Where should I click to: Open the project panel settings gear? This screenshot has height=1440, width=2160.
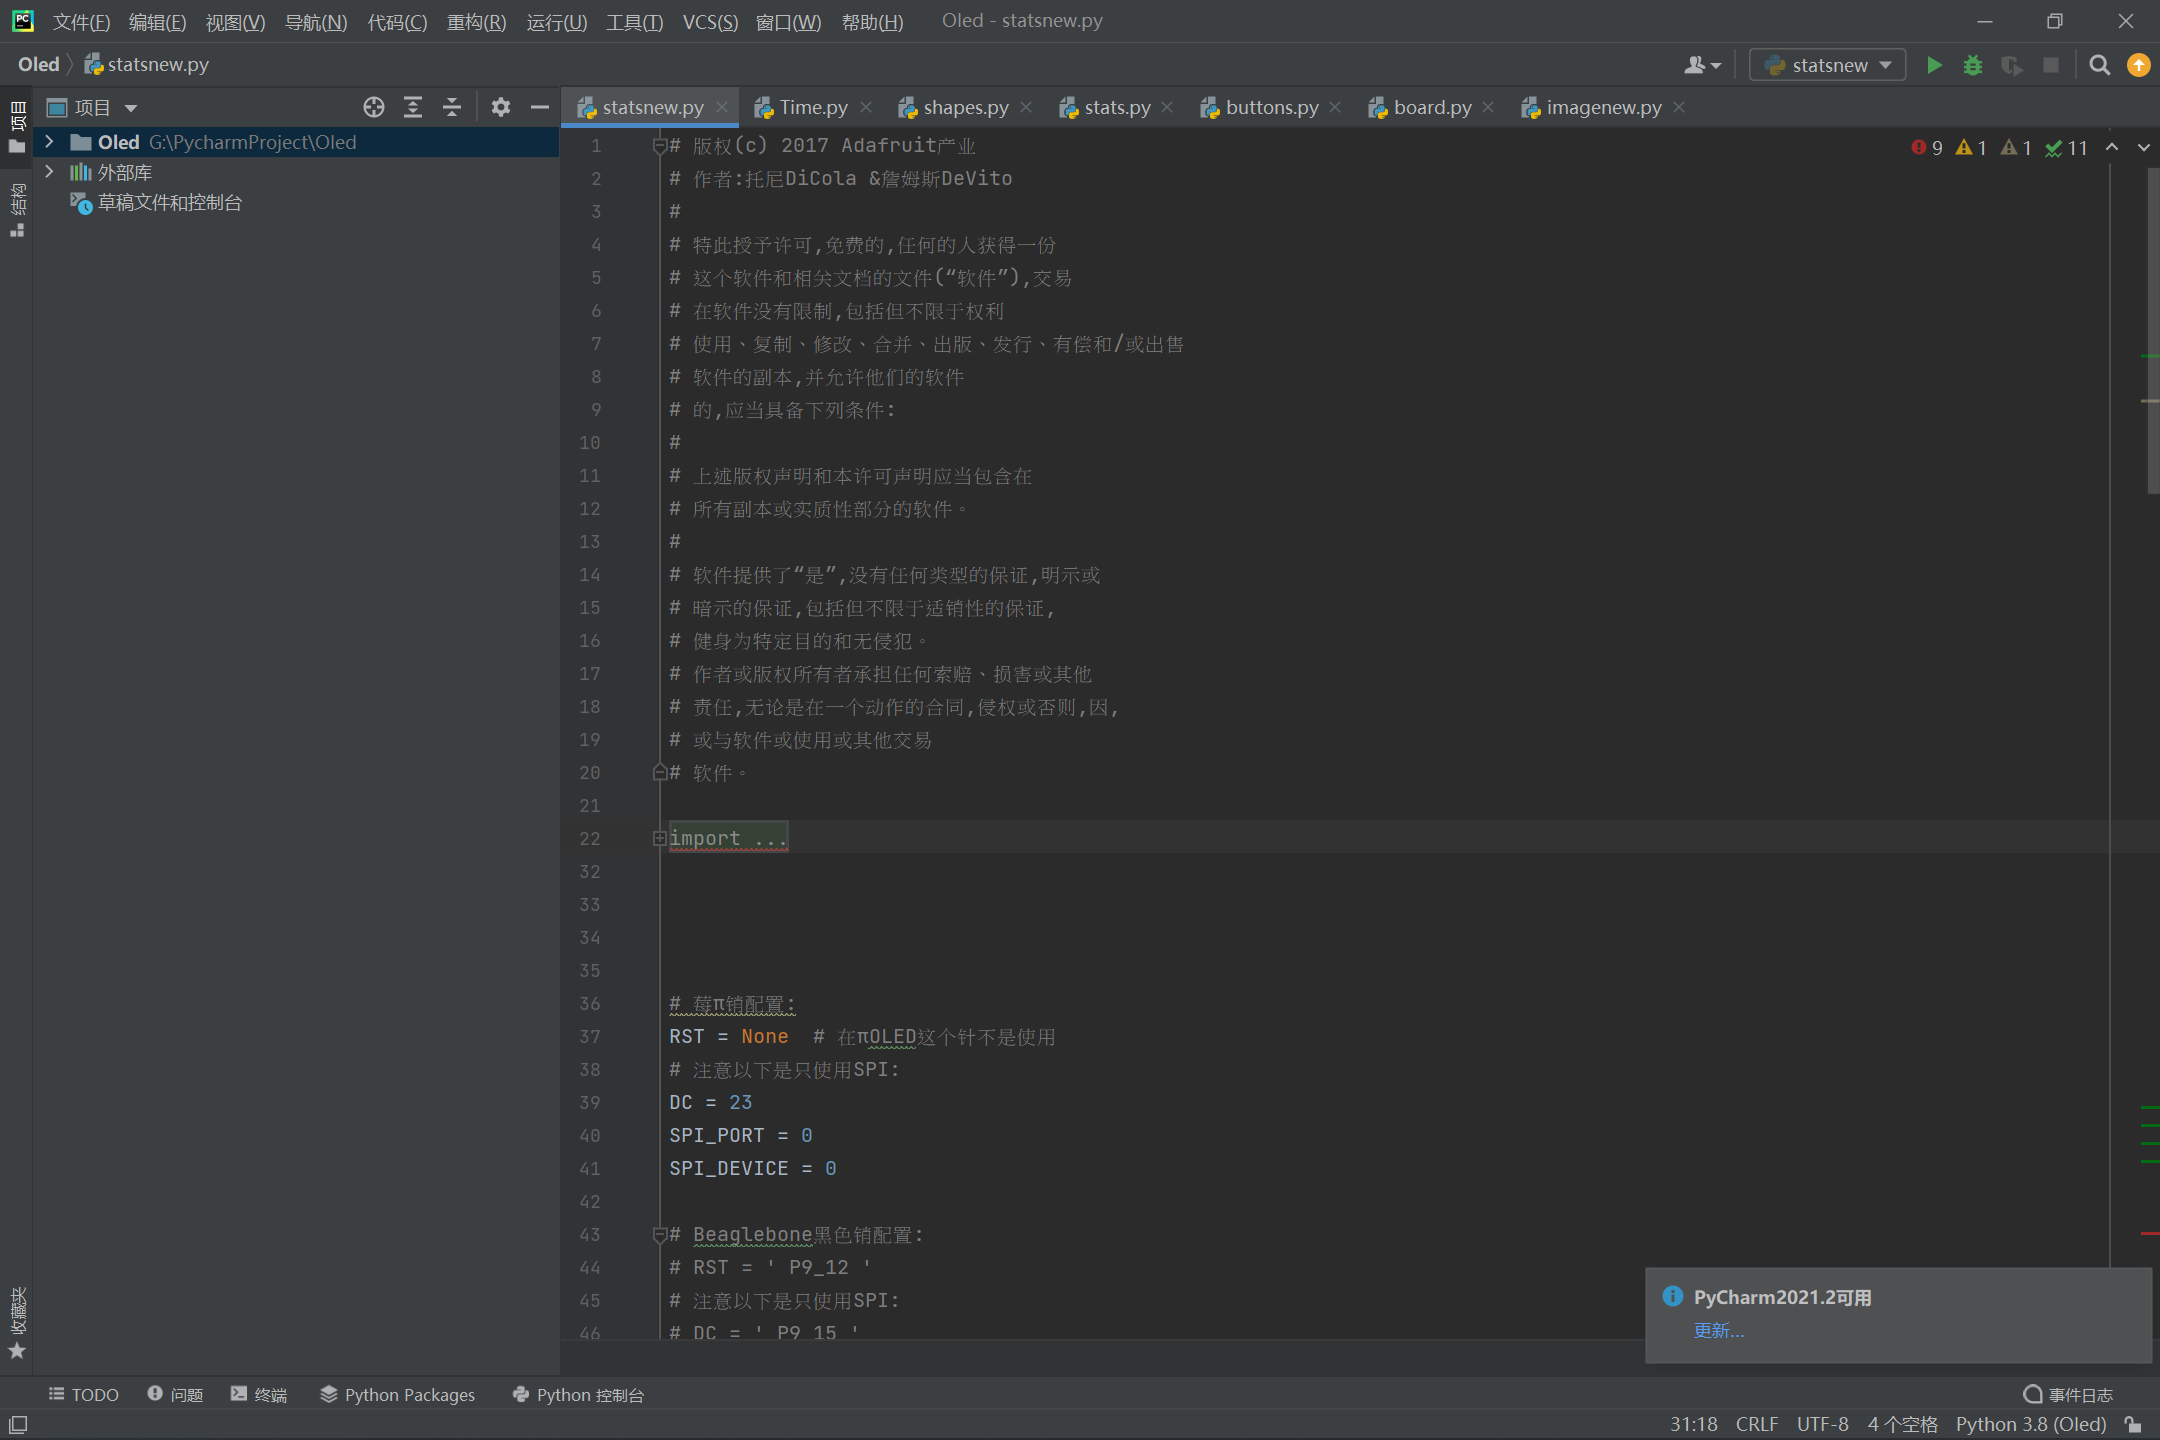click(x=500, y=107)
